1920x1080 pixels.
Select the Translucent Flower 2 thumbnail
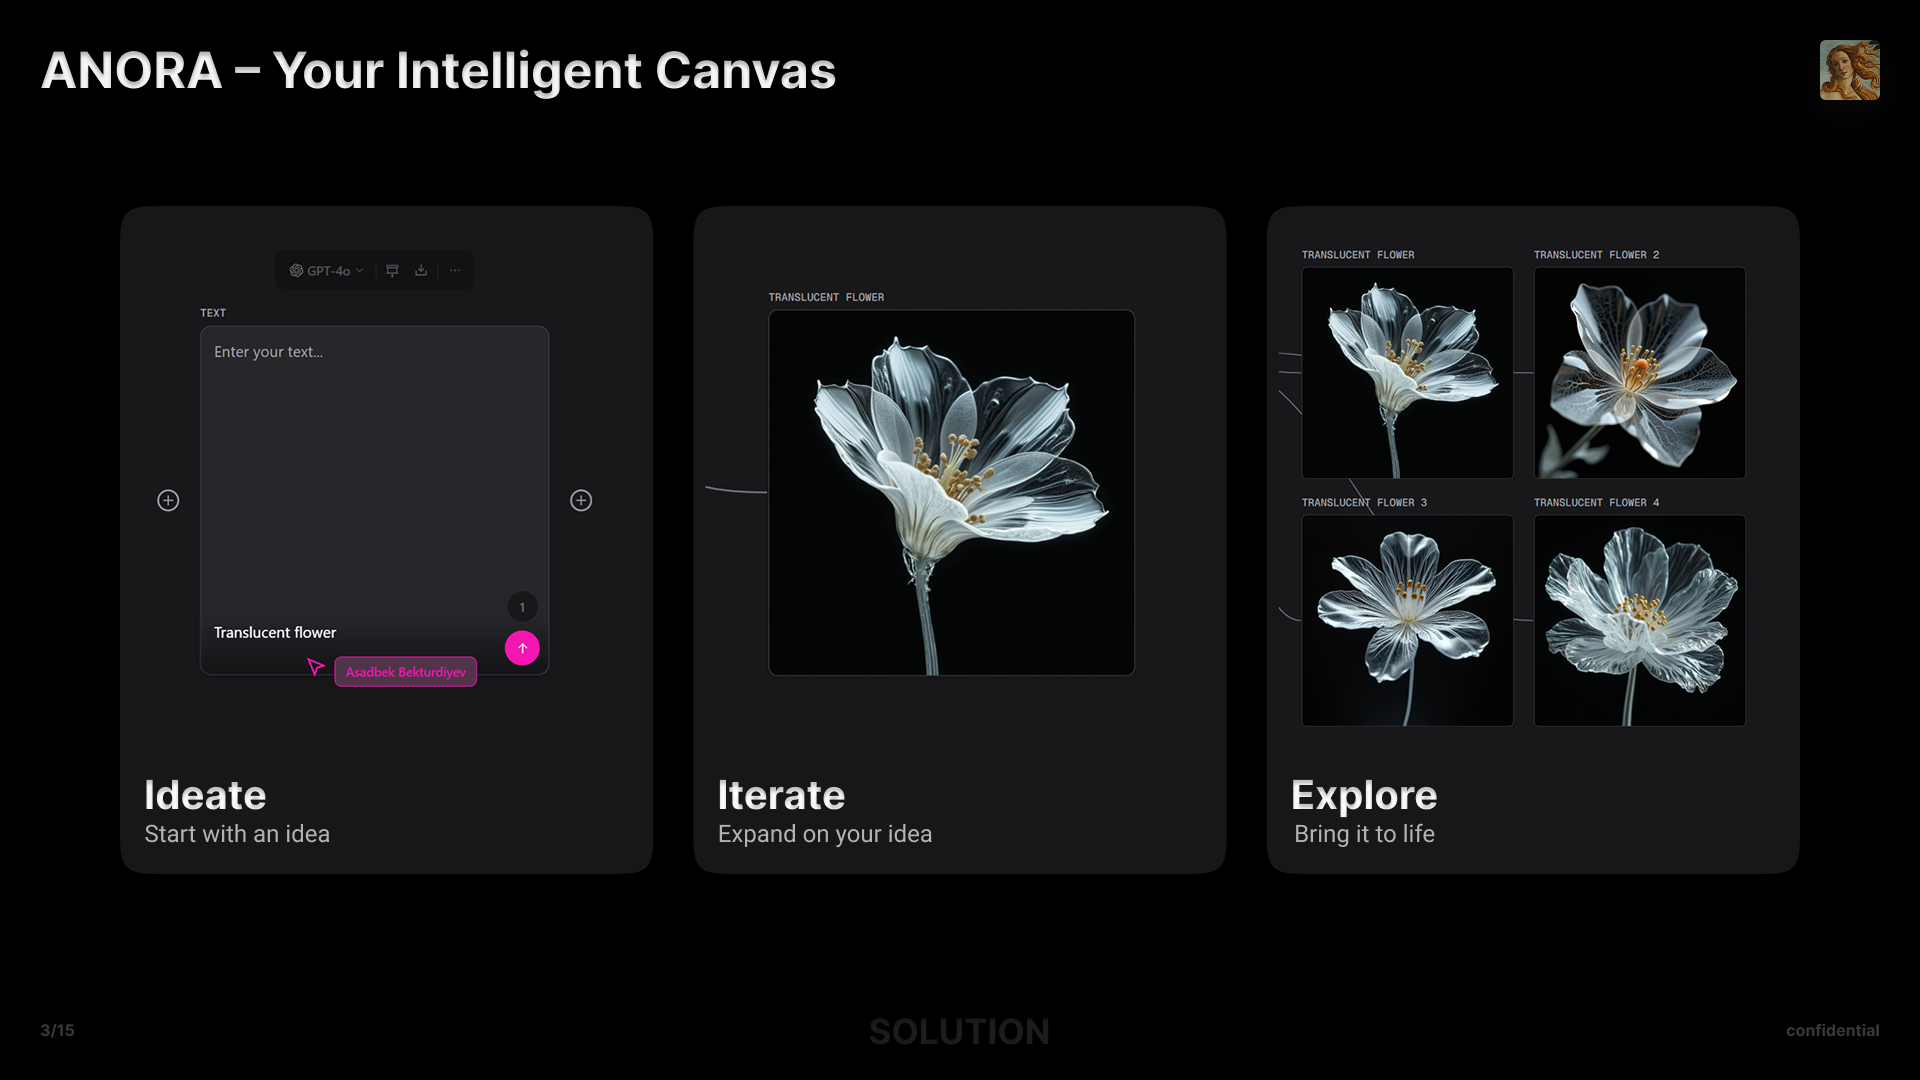click(1640, 372)
